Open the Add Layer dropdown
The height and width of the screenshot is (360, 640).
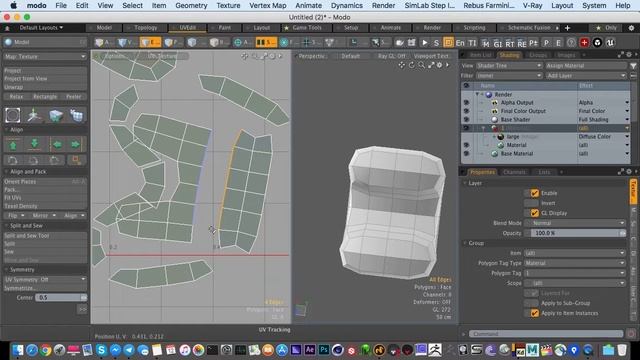tap(586, 76)
